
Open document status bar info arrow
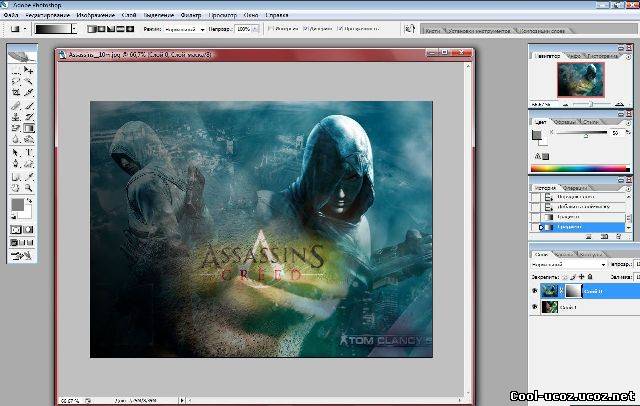pyautogui.click(x=182, y=401)
